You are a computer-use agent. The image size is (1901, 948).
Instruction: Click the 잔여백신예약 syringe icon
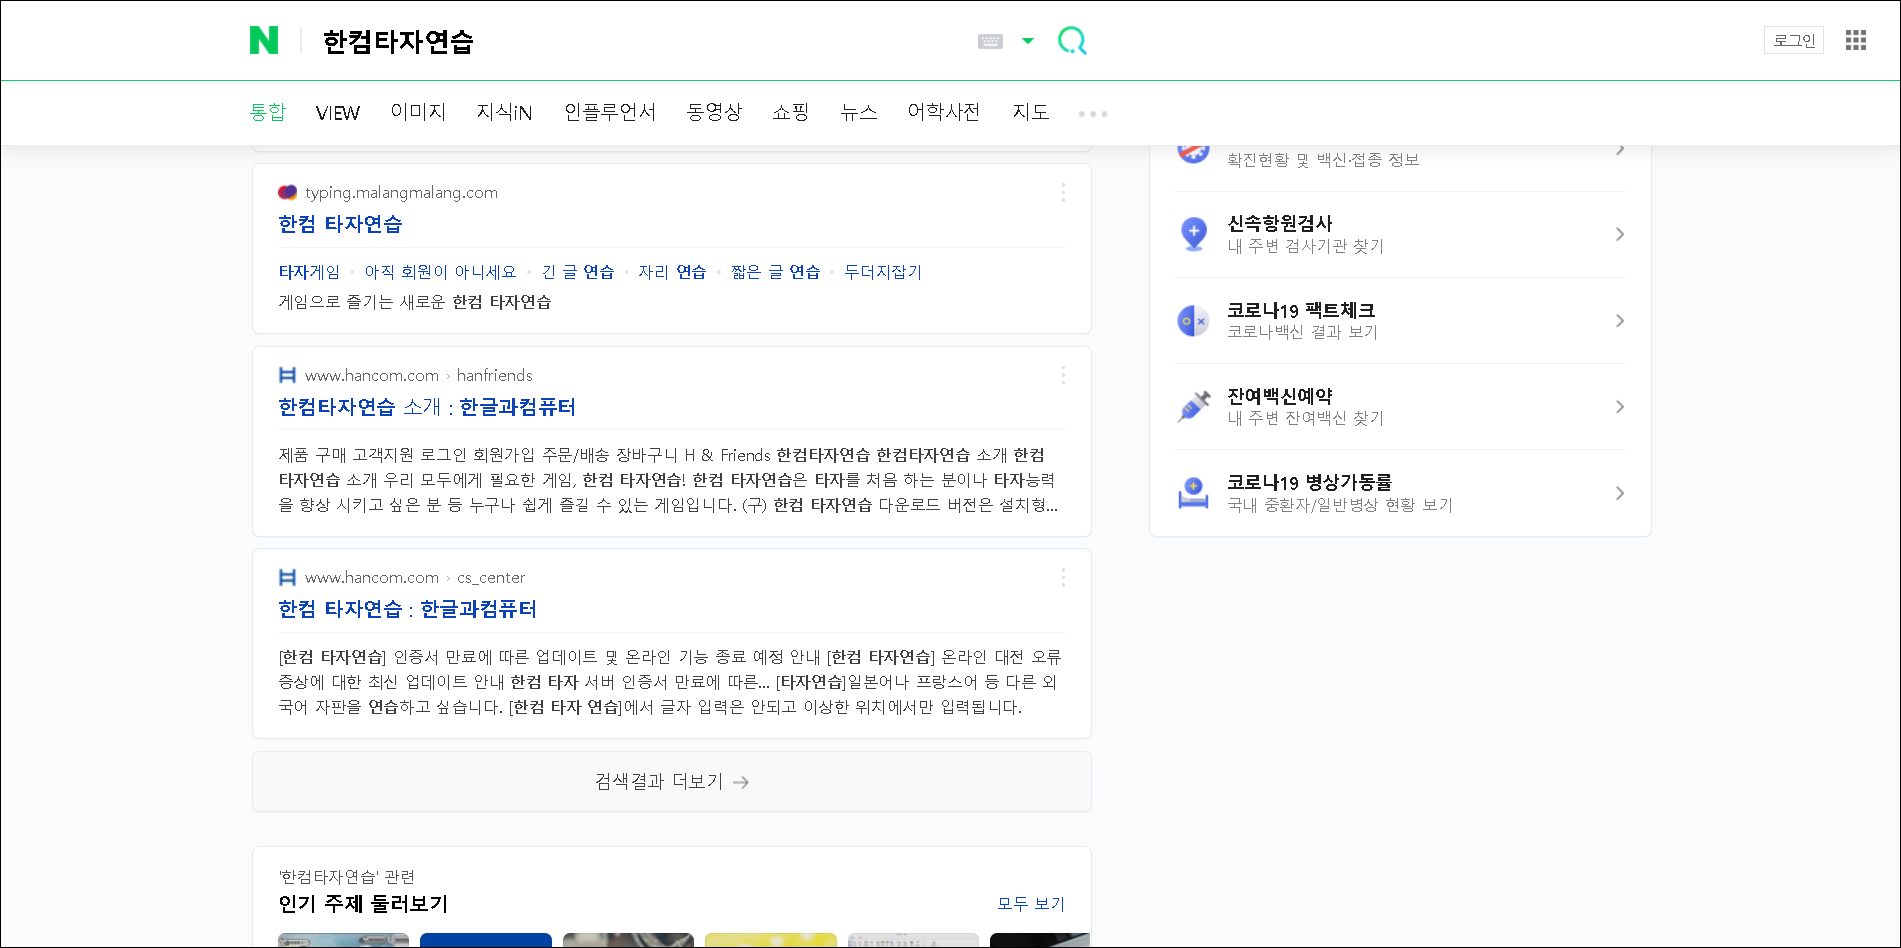[1194, 407]
